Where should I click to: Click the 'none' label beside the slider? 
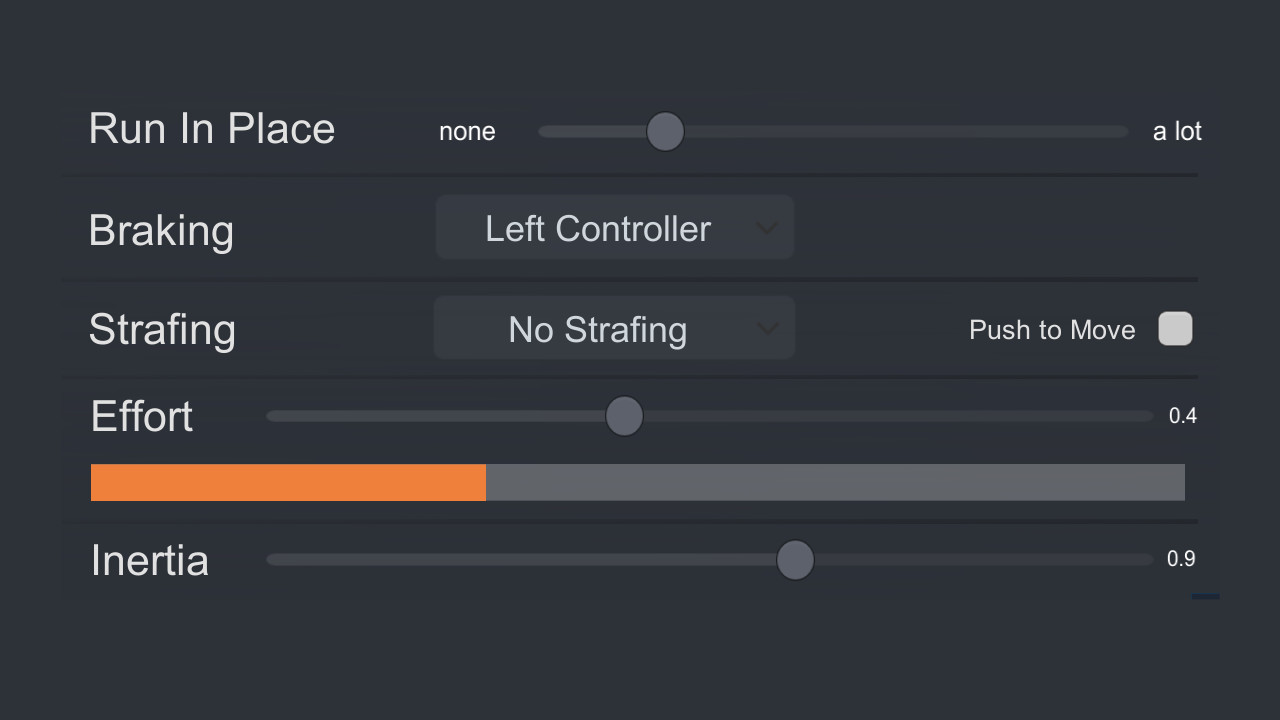(x=467, y=131)
